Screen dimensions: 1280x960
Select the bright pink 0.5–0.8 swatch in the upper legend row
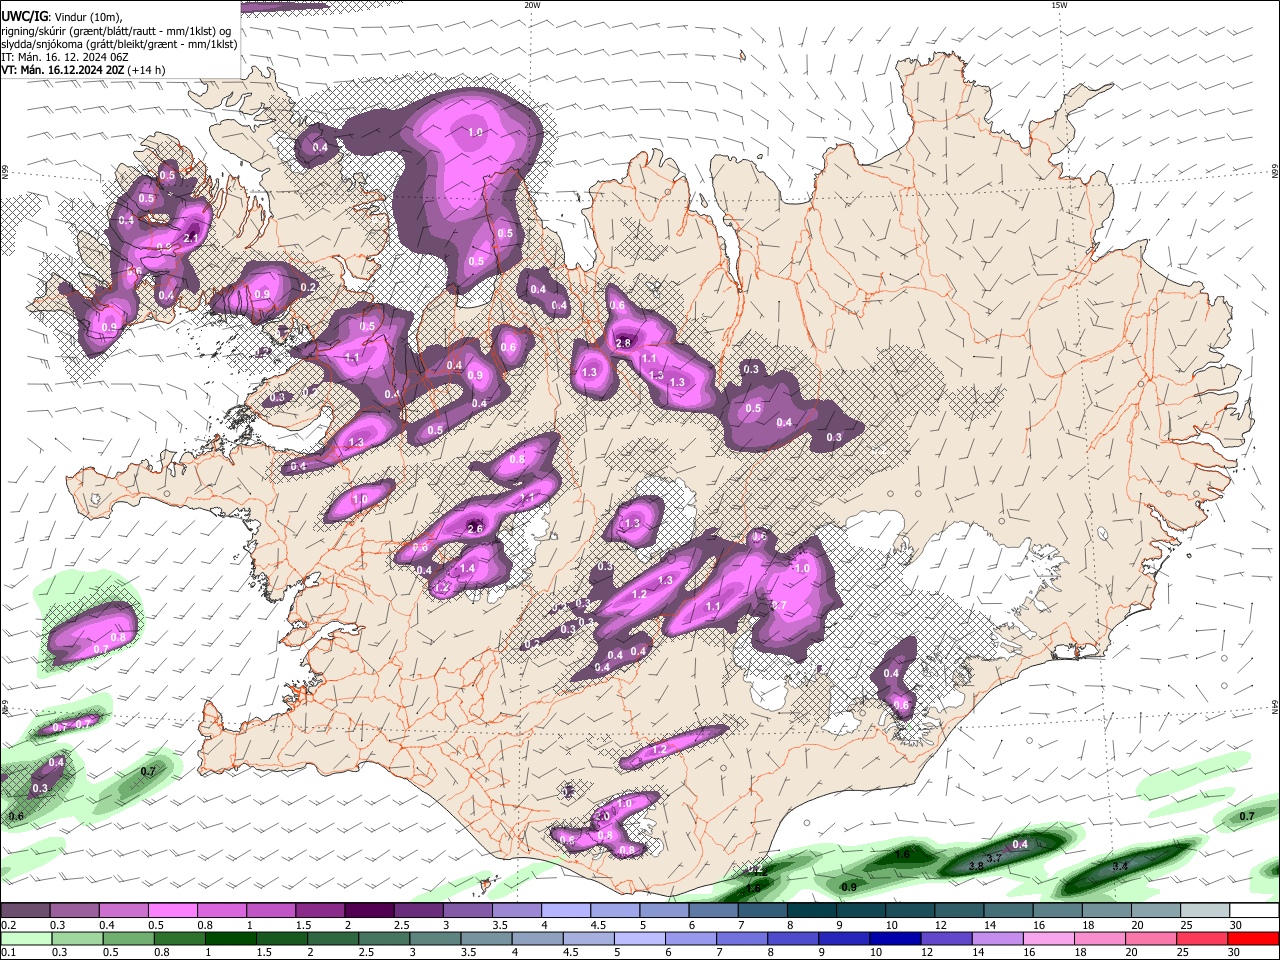[x=172, y=911]
